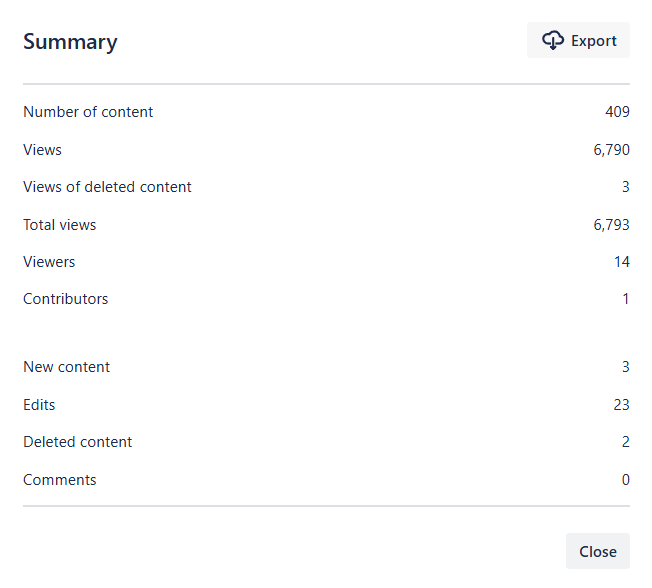Select the Views row label
Viewport: 652px width, 588px height.
click(42, 150)
